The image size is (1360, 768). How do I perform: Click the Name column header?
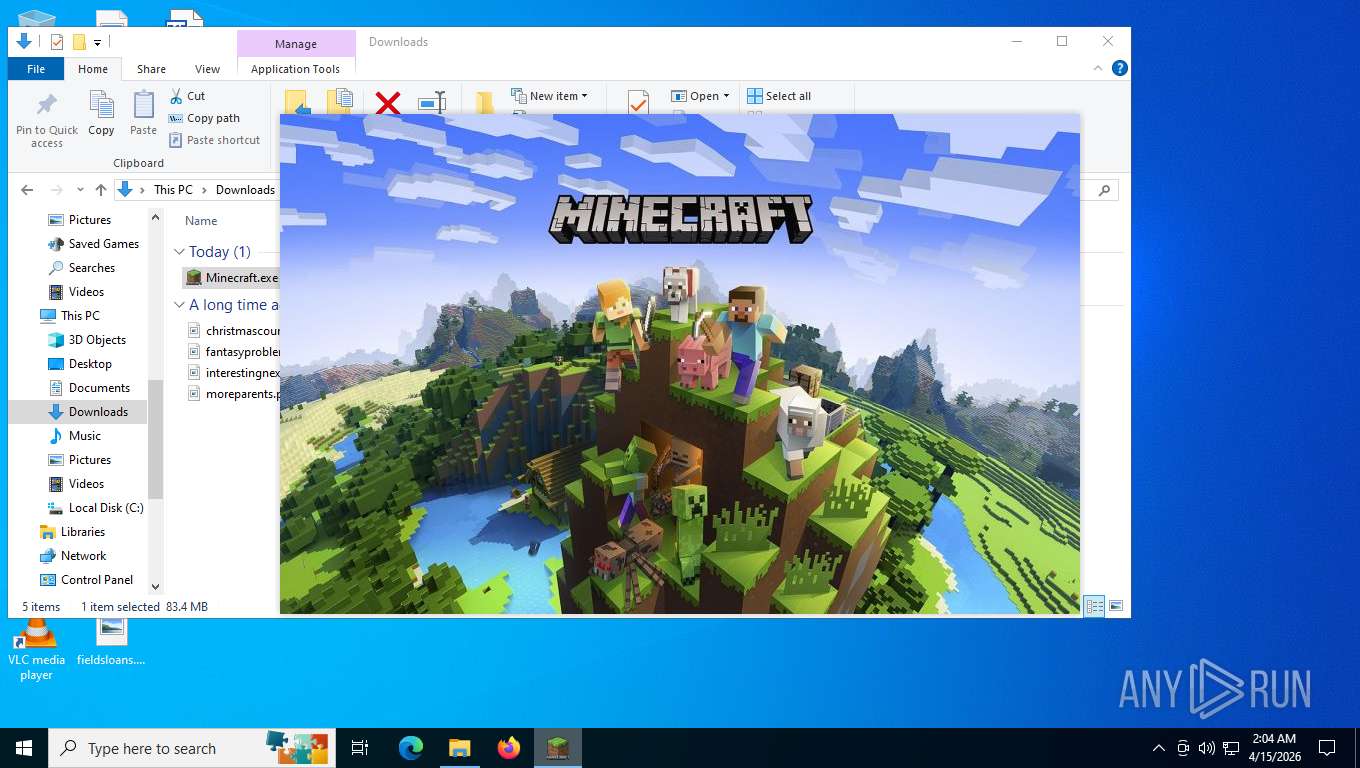[201, 221]
